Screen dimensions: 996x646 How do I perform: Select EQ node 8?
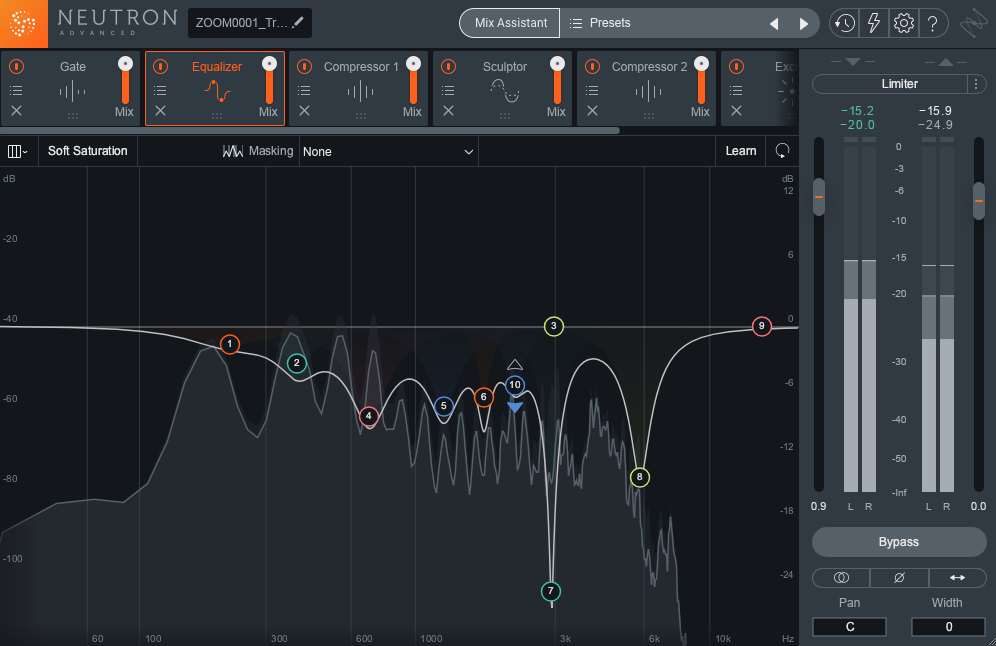click(x=640, y=477)
